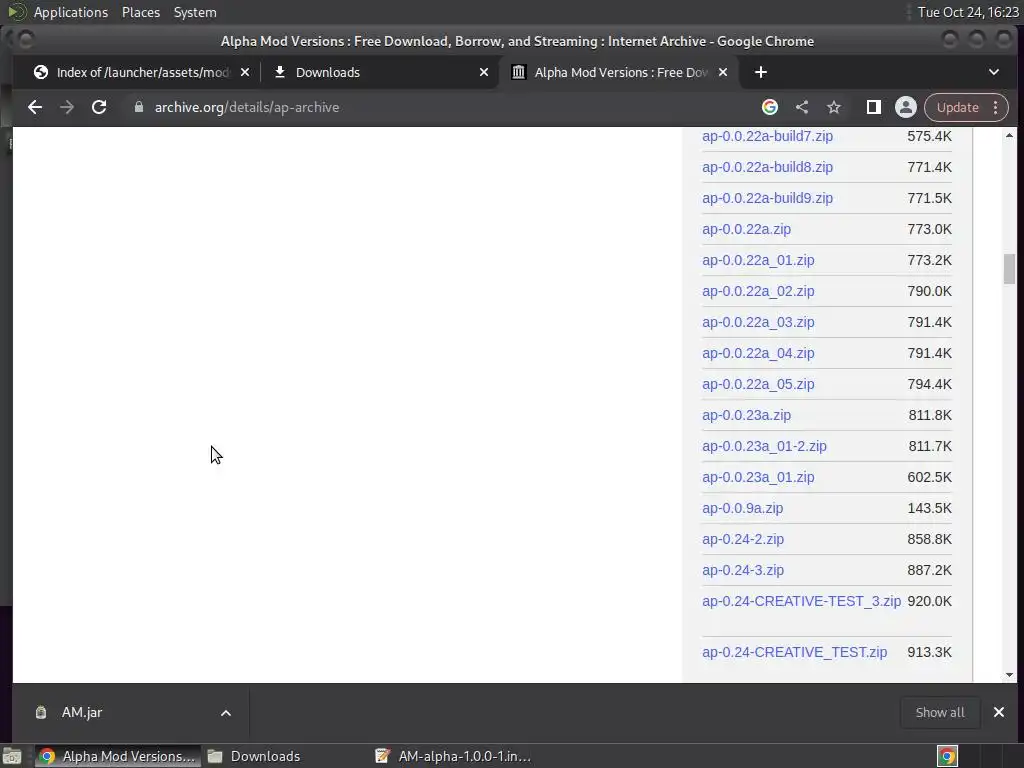Download ap-0.0.22a-build8.zip

pos(767,167)
